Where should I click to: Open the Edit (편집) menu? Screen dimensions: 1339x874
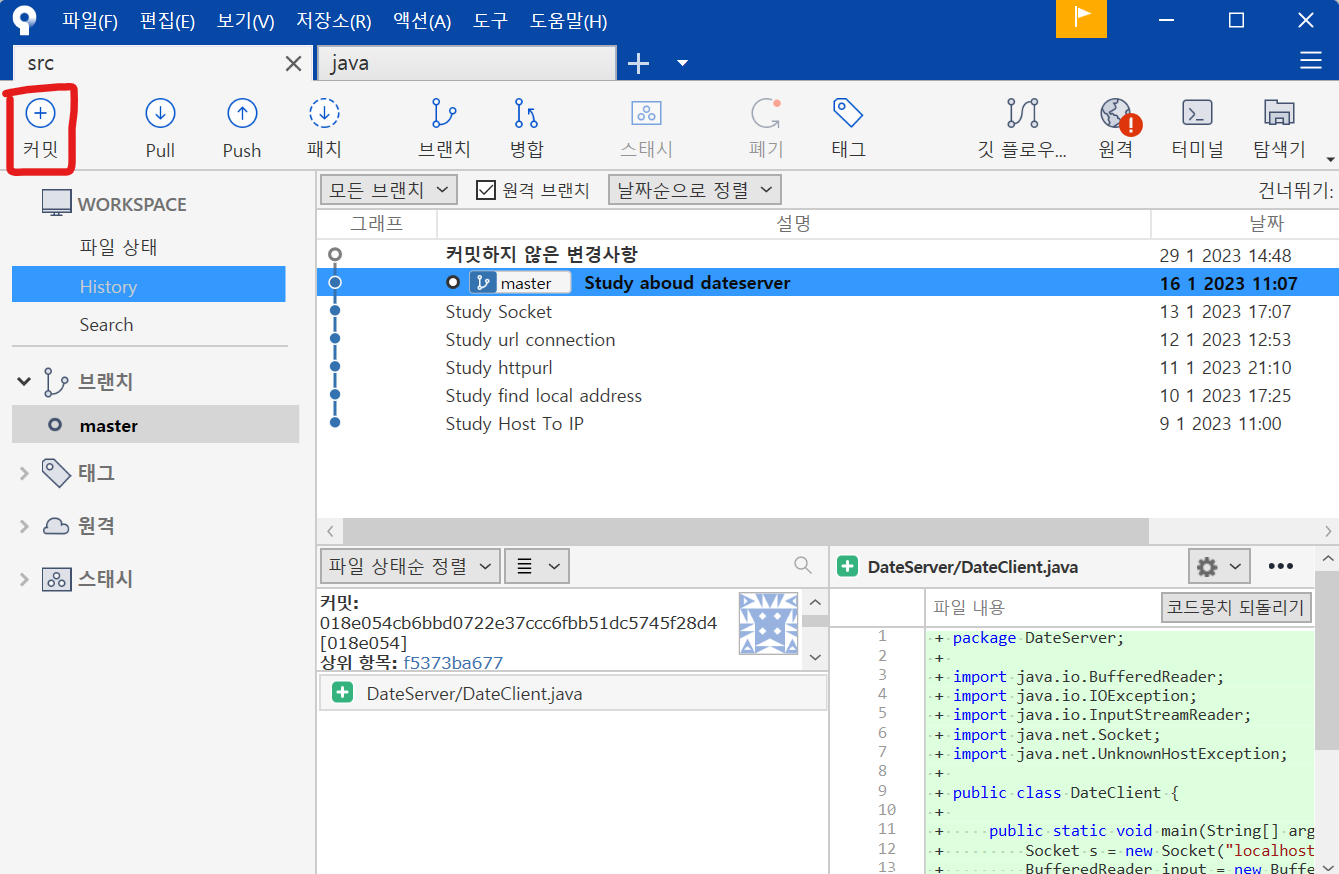click(x=168, y=21)
